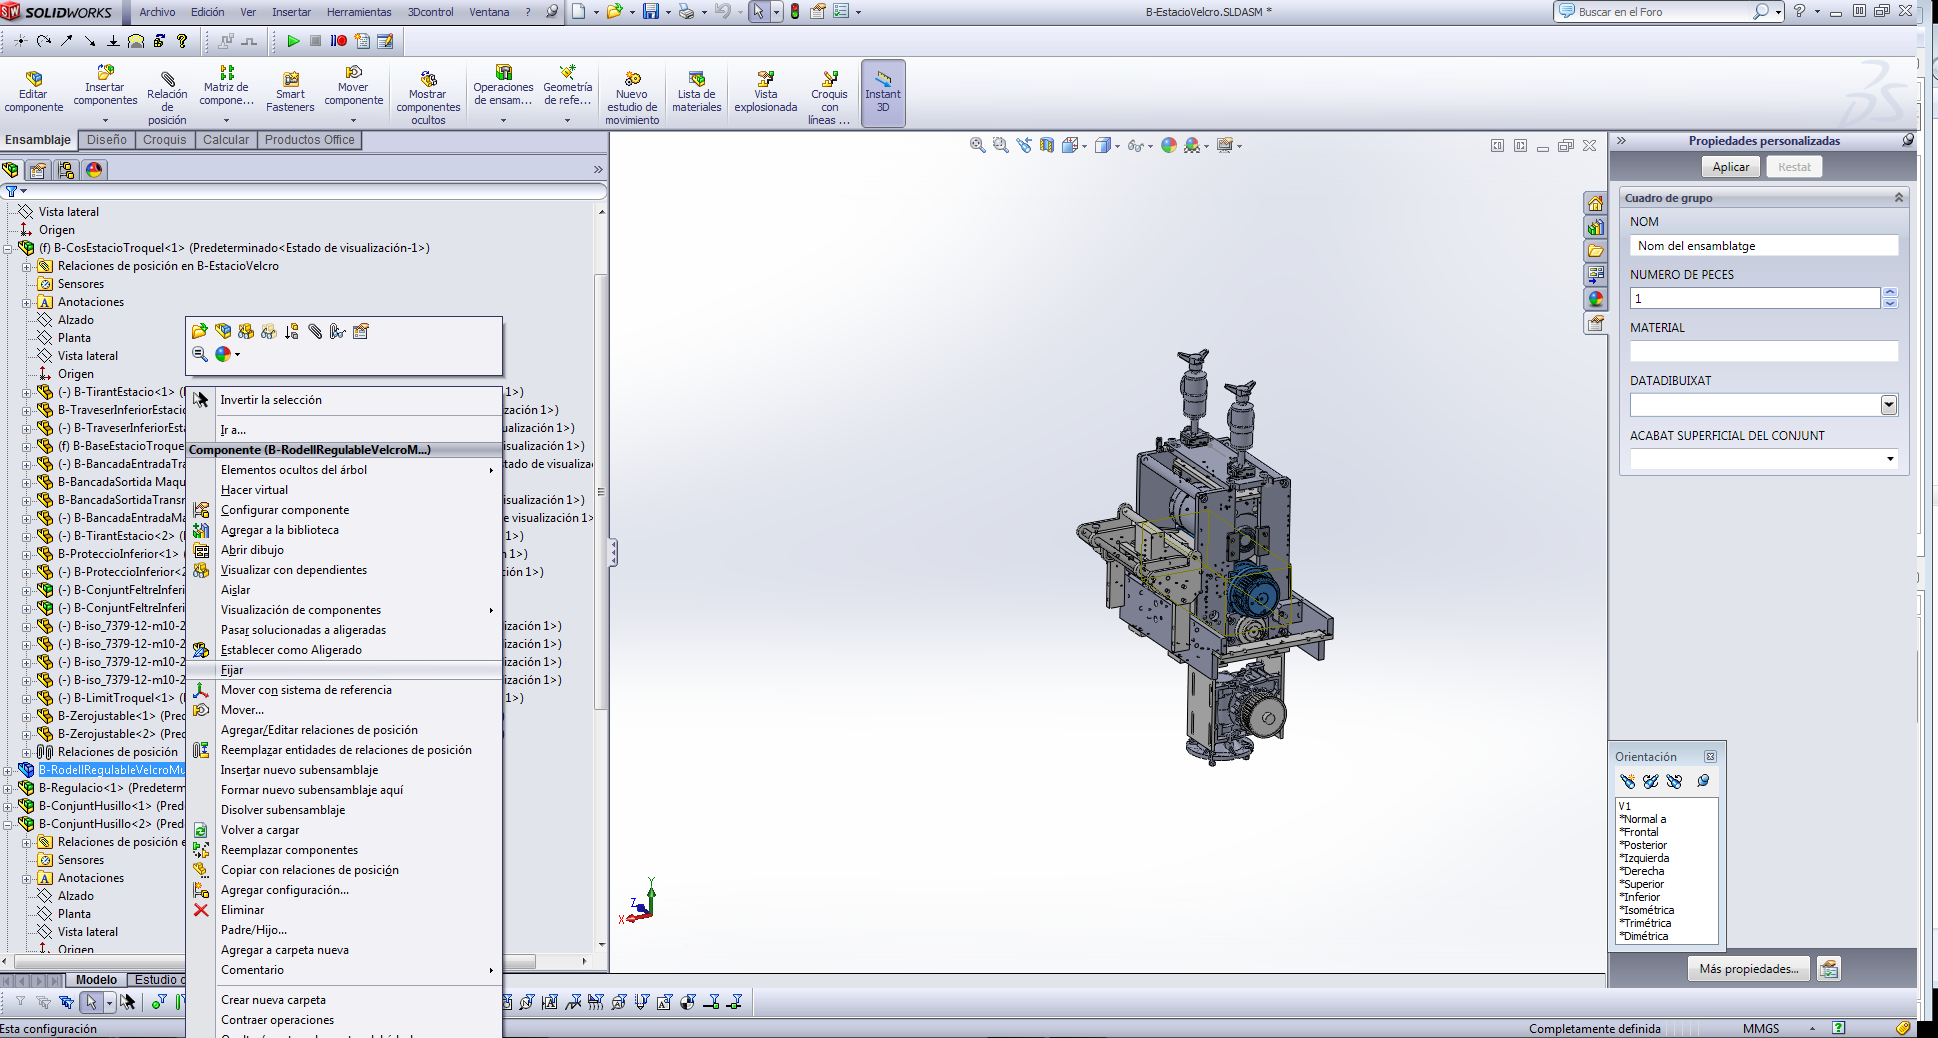Viewport: 1938px width, 1038px height.
Task: Run macro with green play button
Action: [293, 41]
